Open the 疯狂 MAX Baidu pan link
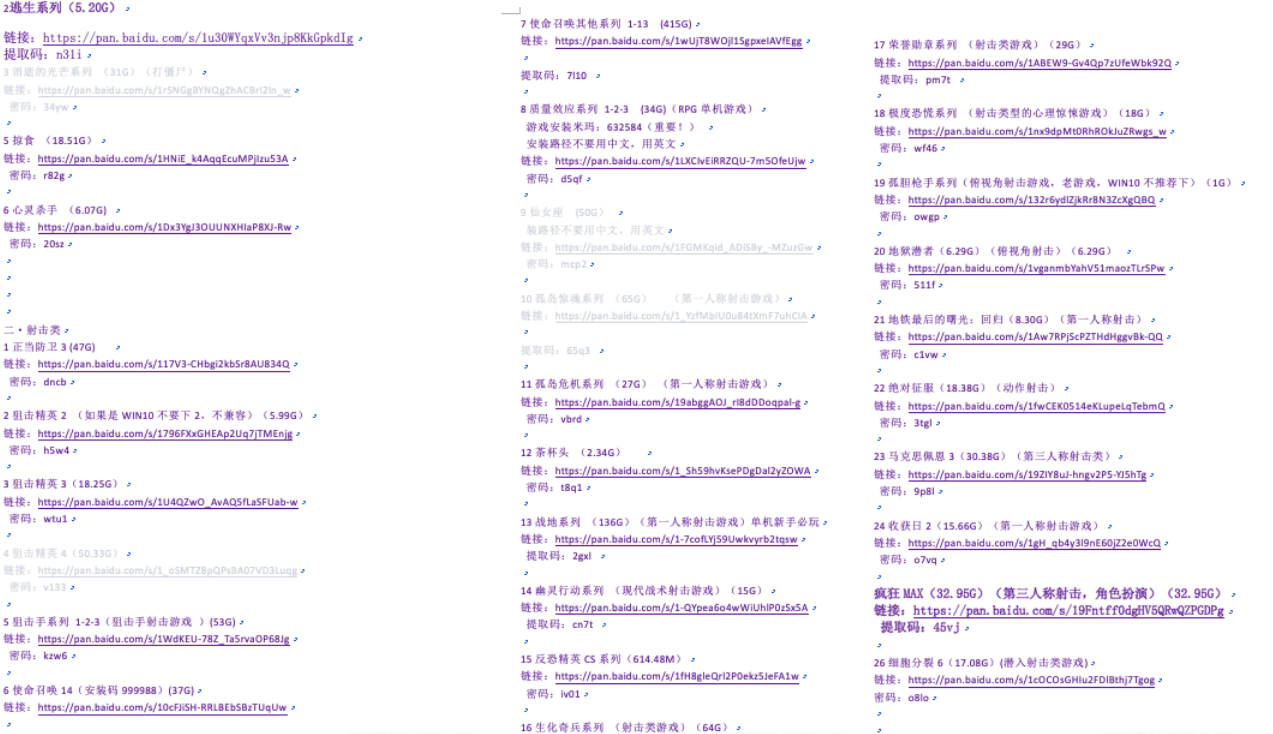The height and width of the screenshot is (734, 1273). [x=1068, y=610]
